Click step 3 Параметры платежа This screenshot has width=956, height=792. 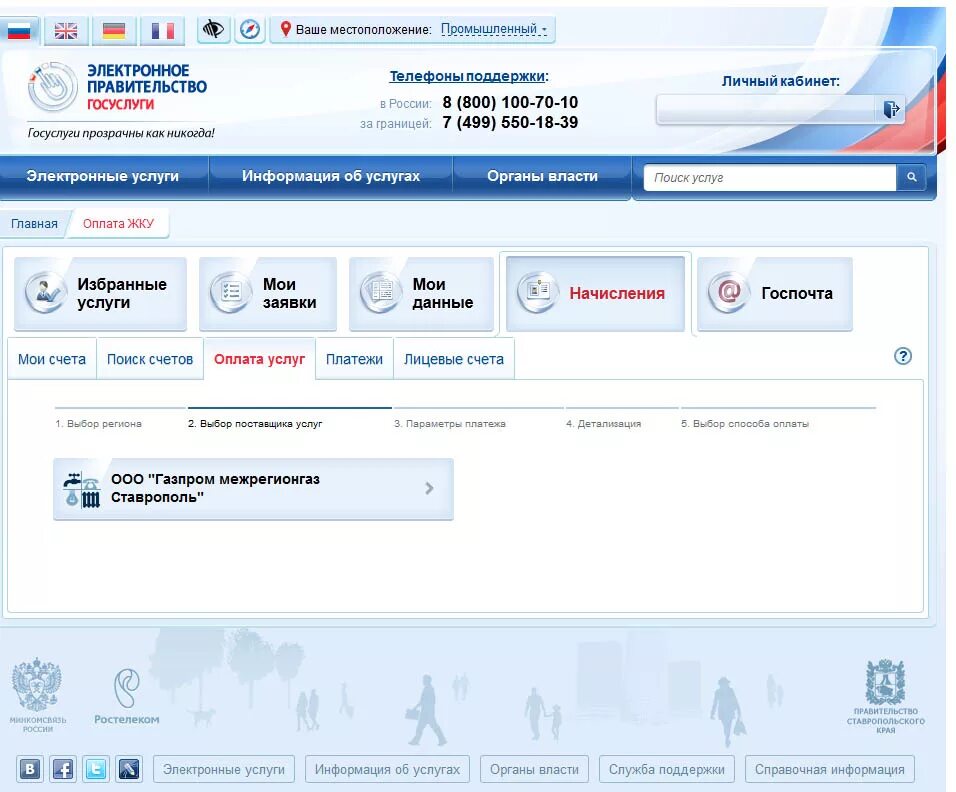[449, 424]
